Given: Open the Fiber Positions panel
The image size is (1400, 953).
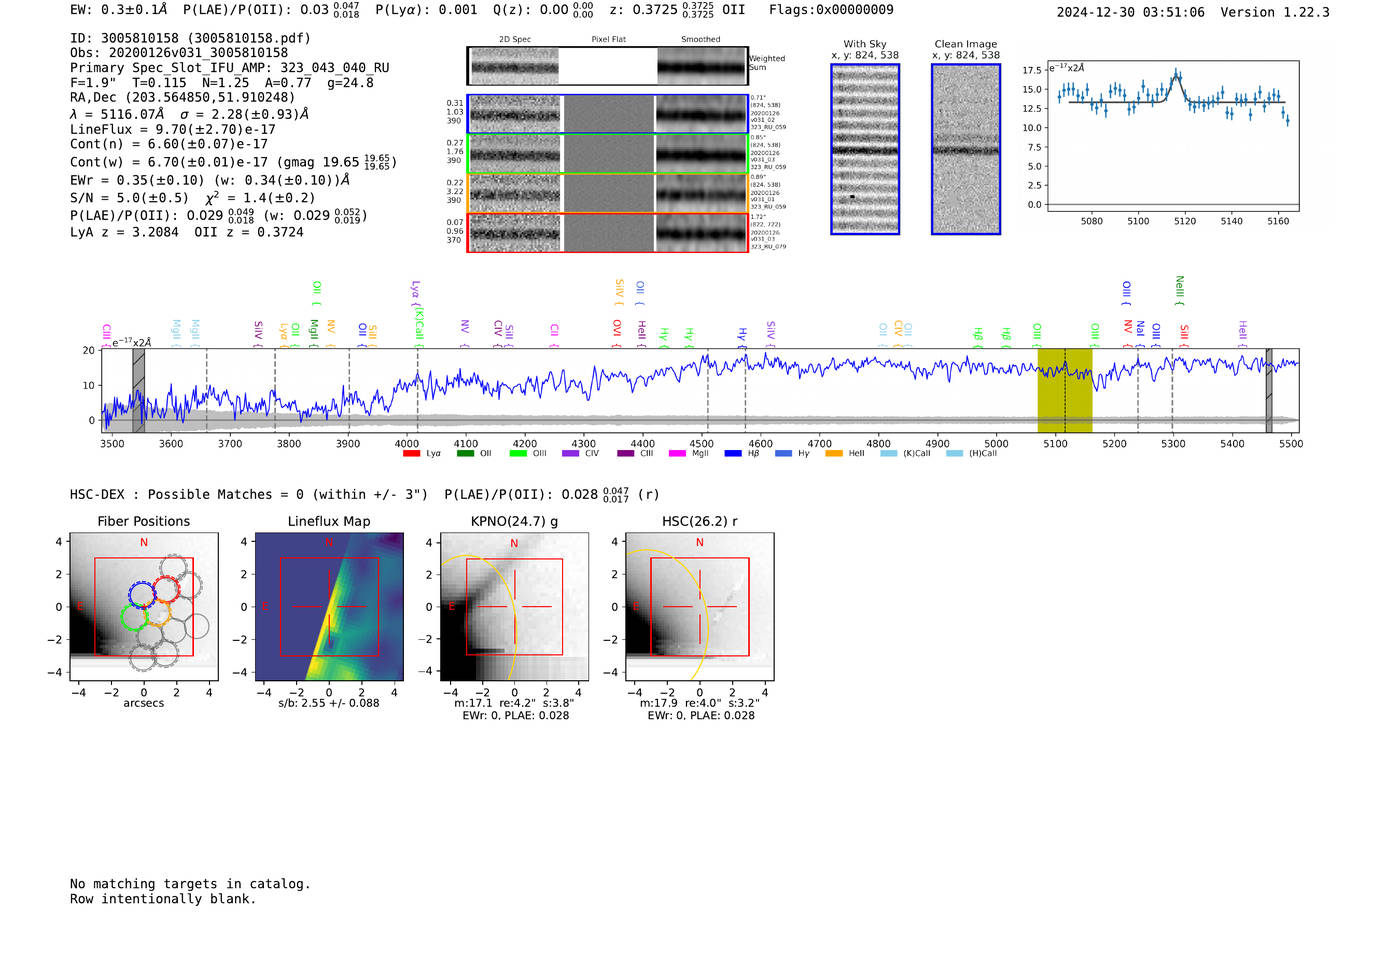Looking at the screenshot, I should [x=144, y=608].
